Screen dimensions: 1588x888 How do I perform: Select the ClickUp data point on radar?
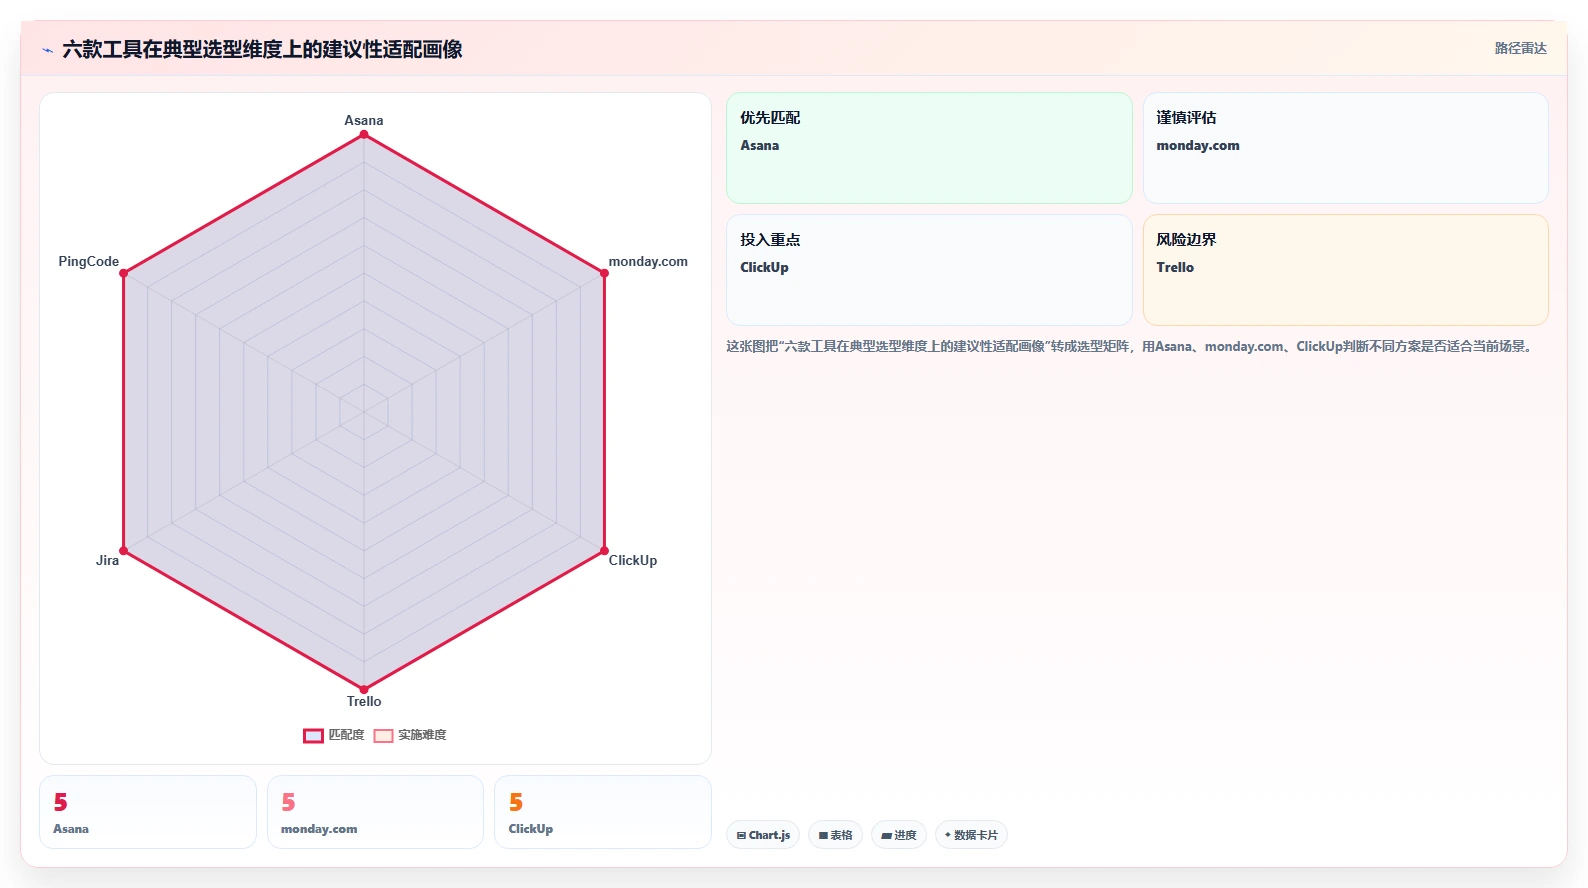point(604,550)
